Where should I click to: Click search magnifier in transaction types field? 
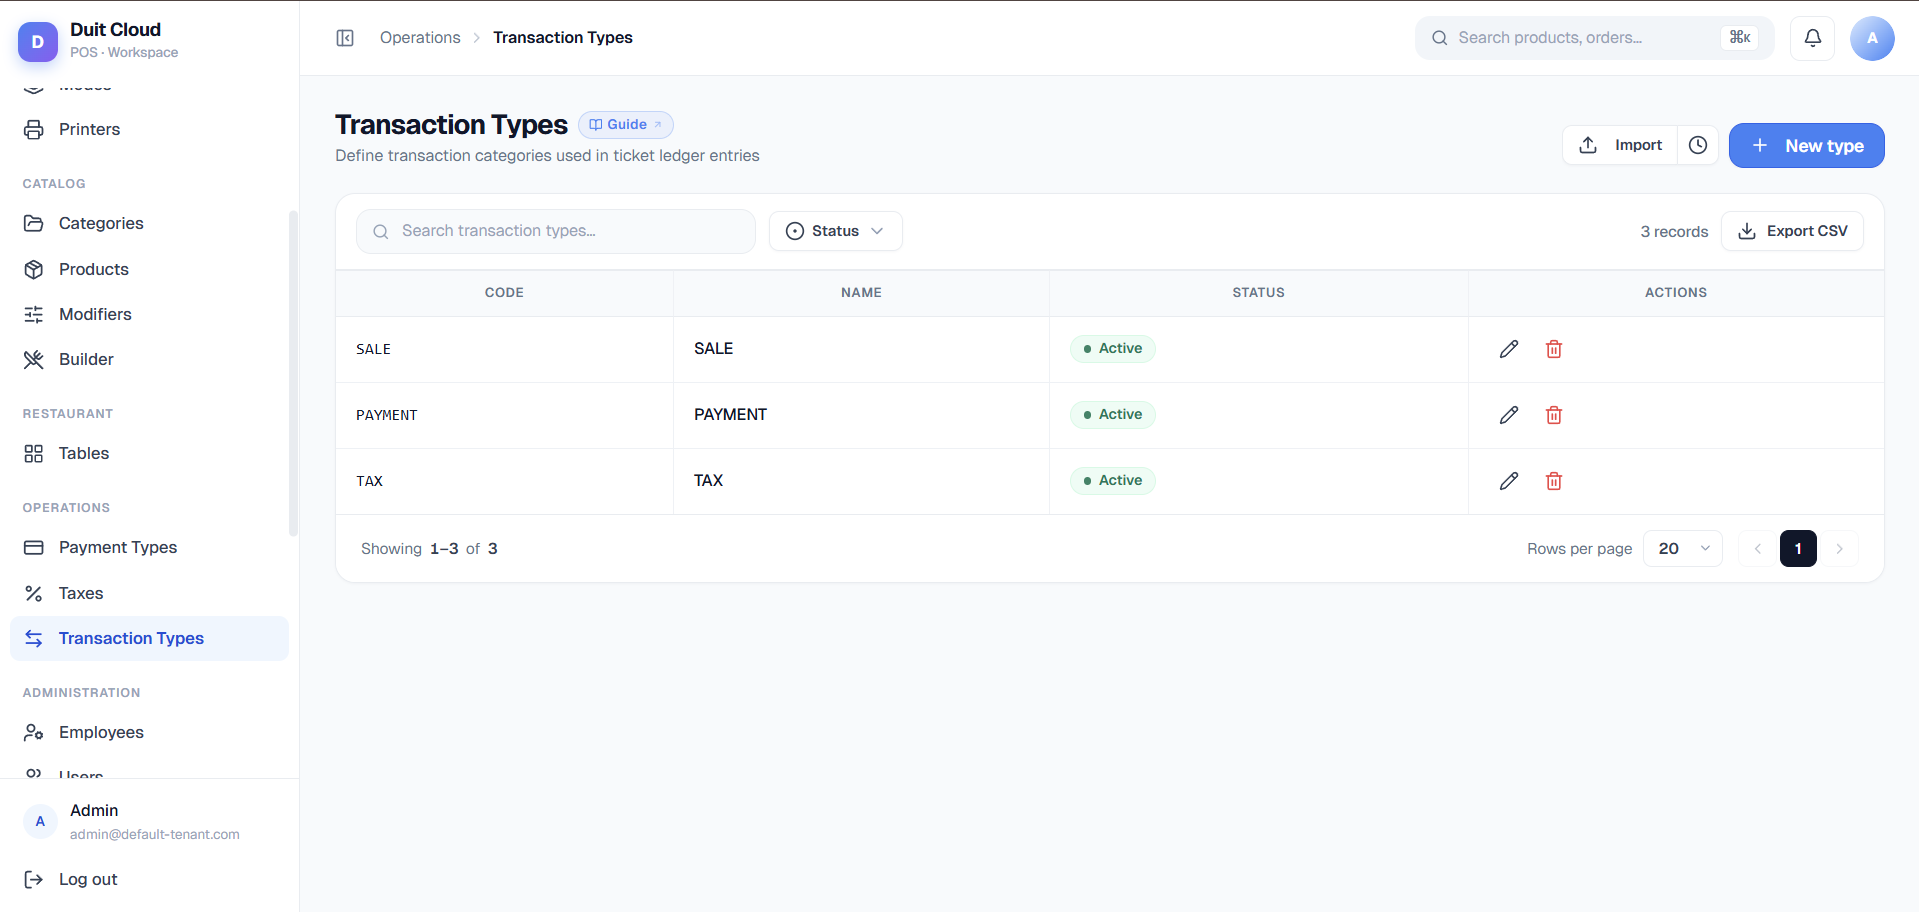click(381, 231)
